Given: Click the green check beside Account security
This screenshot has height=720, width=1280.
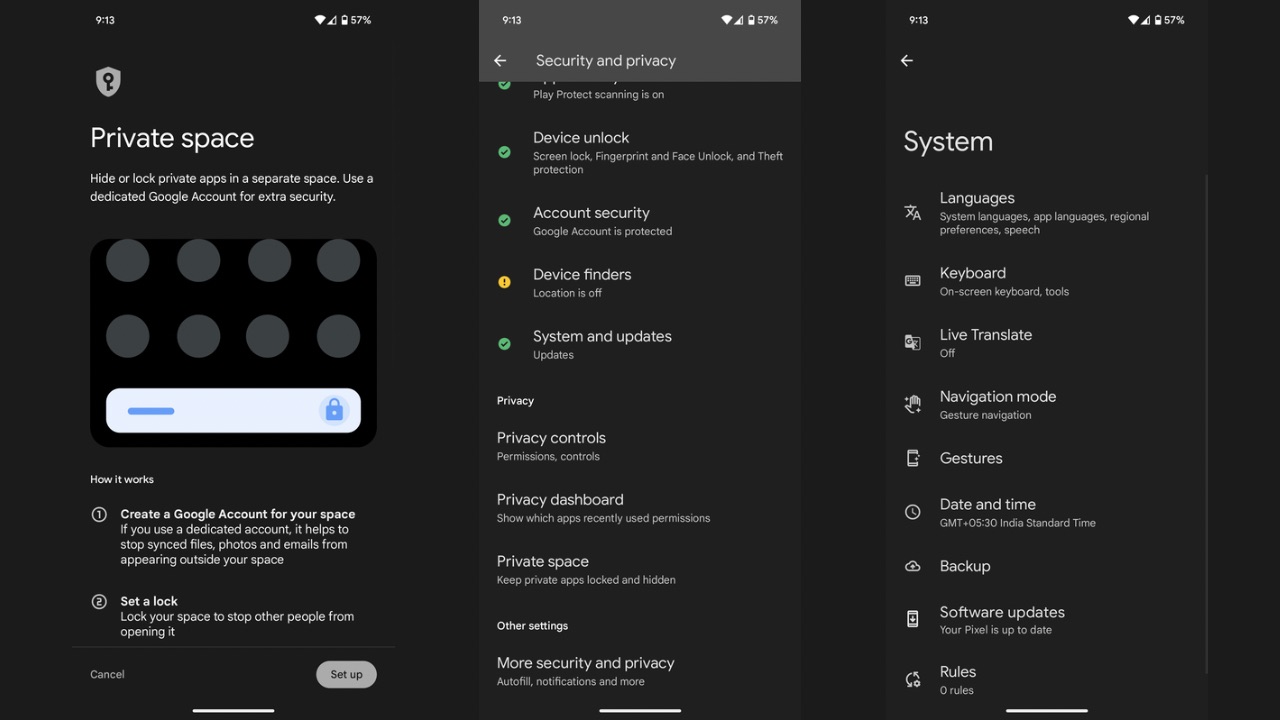Looking at the screenshot, I should 504,220.
